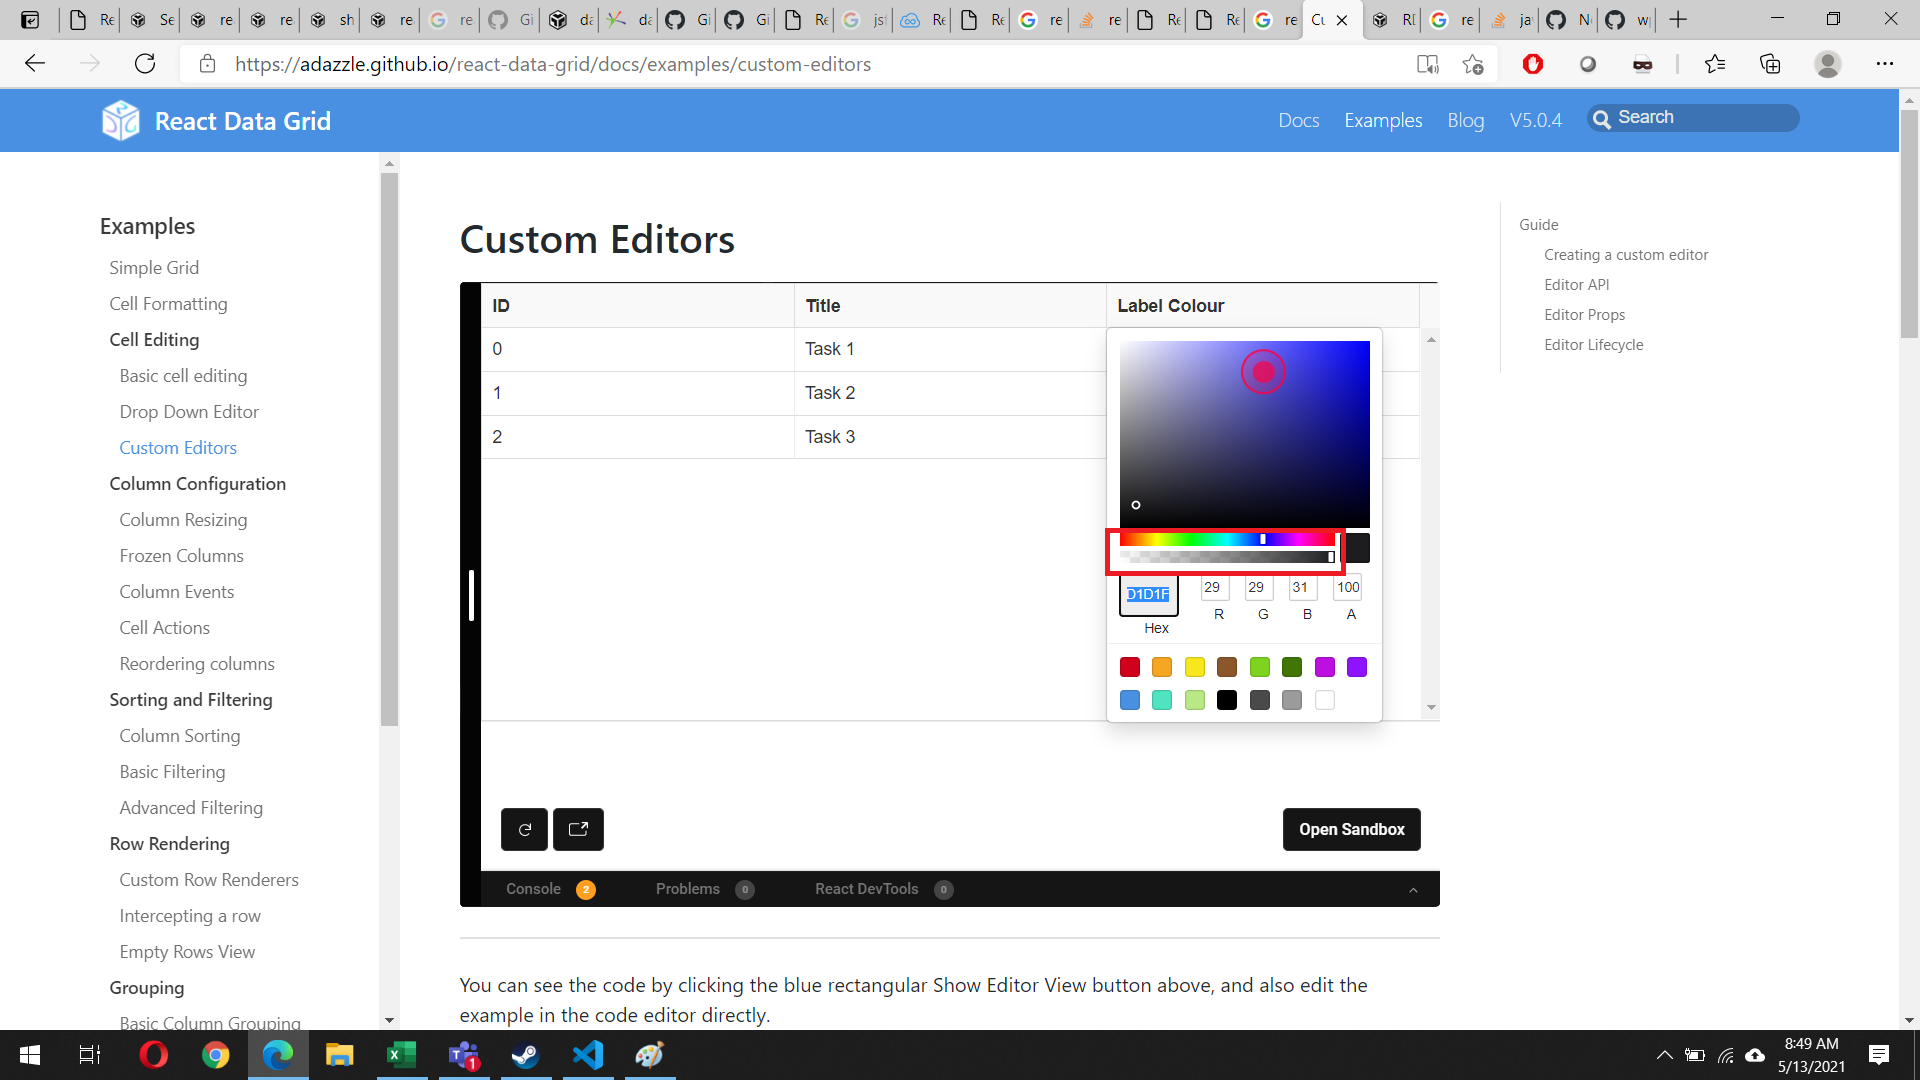Image resolution: width=1920 pixels, height=1080 pixels.
Task: Refresh the sandbox preview
Action: pos(524,829)
